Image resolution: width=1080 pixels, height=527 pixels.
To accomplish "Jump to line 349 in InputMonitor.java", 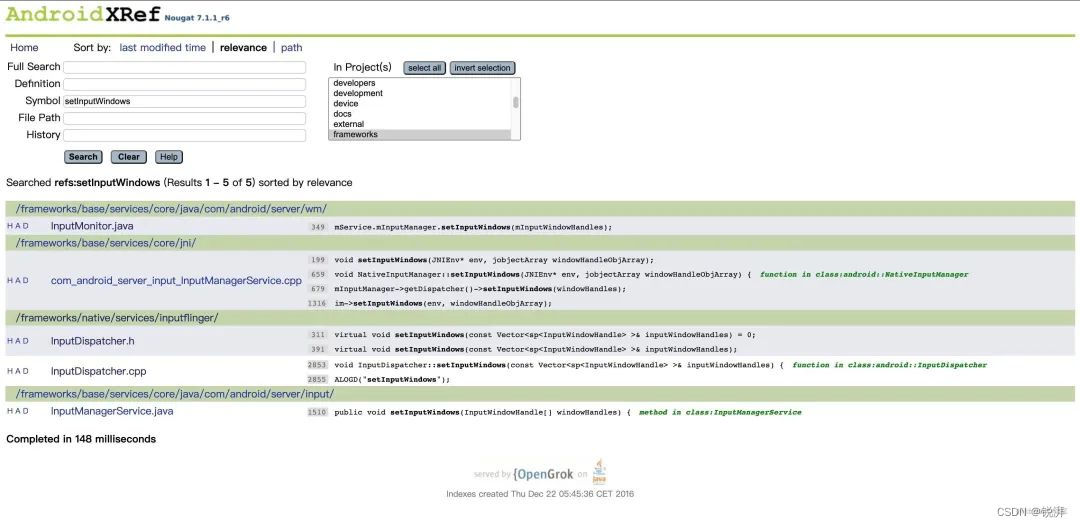I will (x=318, y=227).
